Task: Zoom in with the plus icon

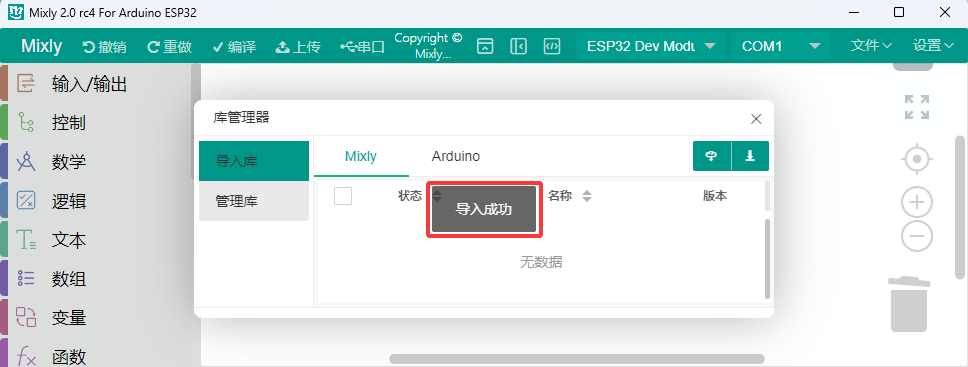Action: (917, 202)
